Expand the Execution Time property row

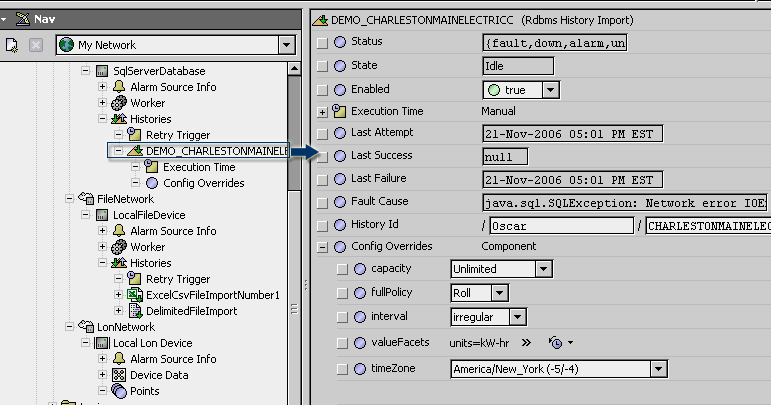tap(322, 111)
